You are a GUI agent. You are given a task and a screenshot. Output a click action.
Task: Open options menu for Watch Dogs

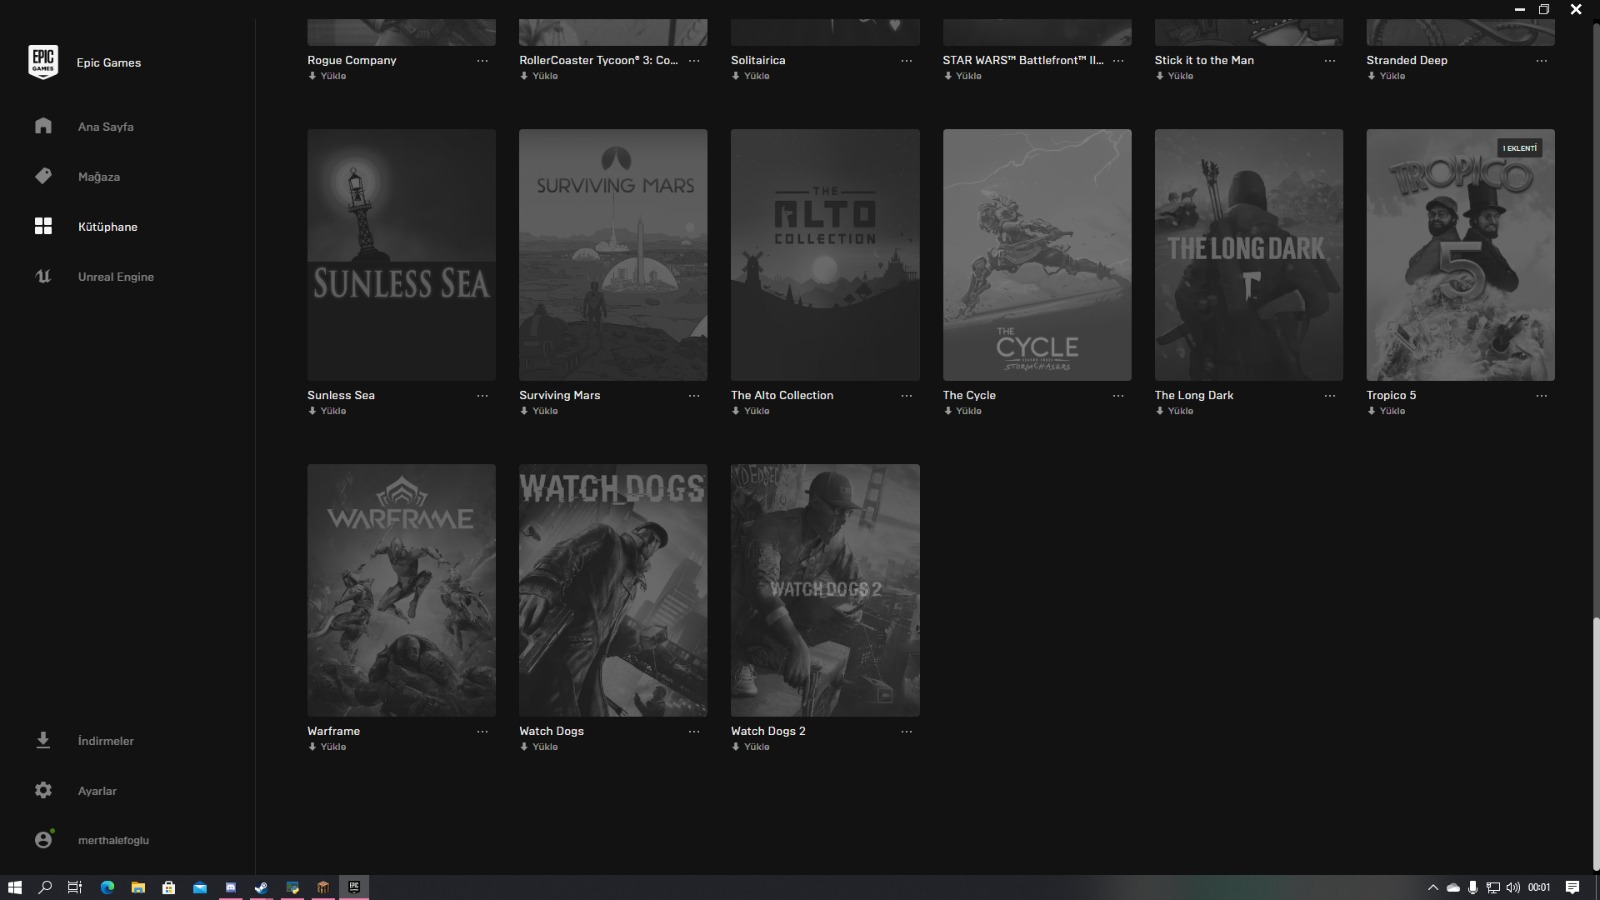pos(694,732)
